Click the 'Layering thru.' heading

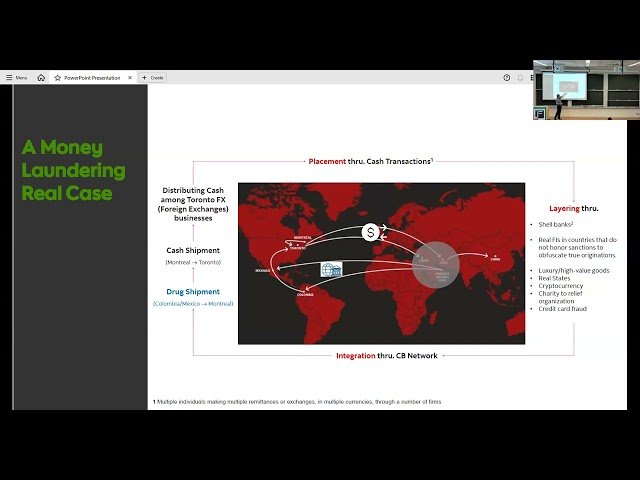pyautogui.click(x=573, y=208)
